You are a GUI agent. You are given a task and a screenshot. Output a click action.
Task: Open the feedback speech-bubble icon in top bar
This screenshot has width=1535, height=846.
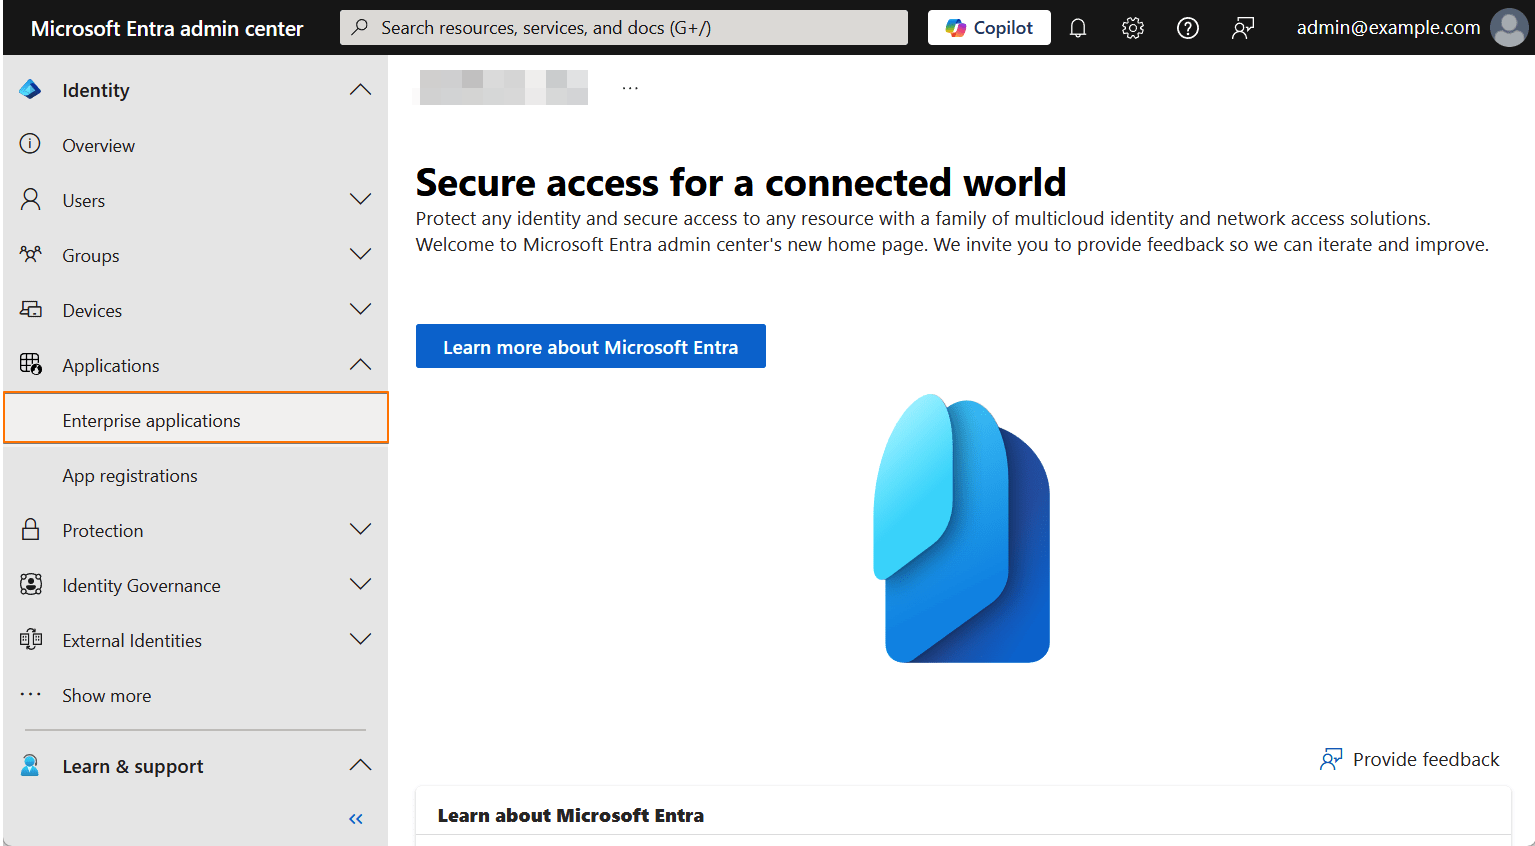point(1242,27)
